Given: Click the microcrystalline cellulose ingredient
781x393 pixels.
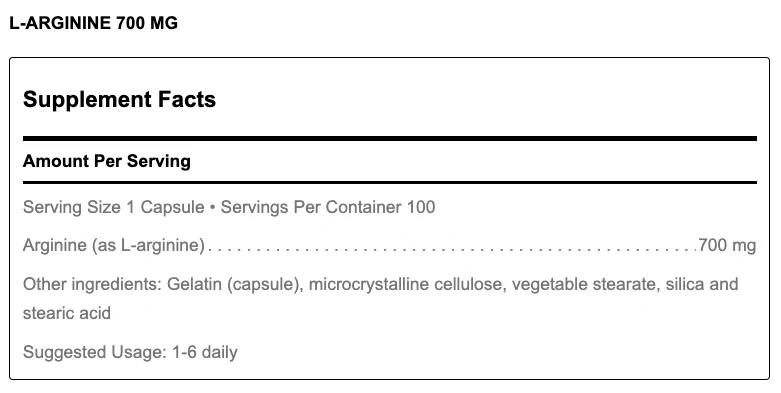Looking at the screenshot, I should coord(406,284).
